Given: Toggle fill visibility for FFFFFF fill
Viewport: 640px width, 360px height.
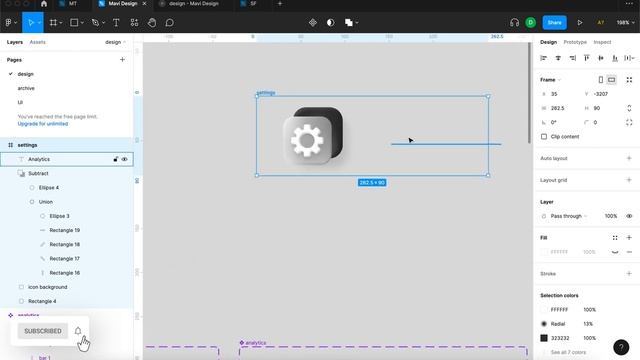Looking at the screenshot, I should pos(615,252).
